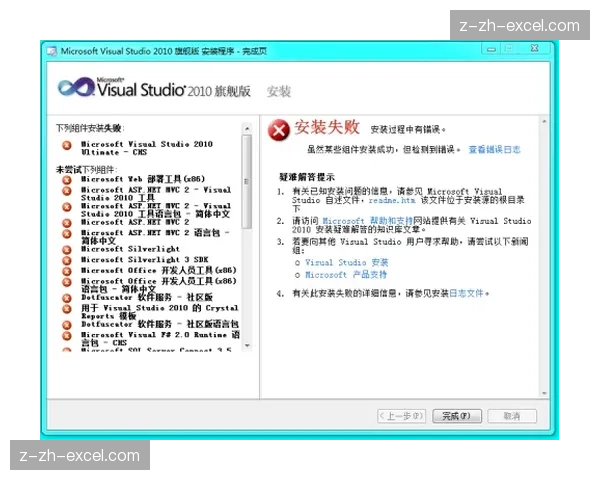Open the Visual Studio 安装 newsgroup link
The width and height of the screenshot is (600, 480).
(x=346, y=263)
